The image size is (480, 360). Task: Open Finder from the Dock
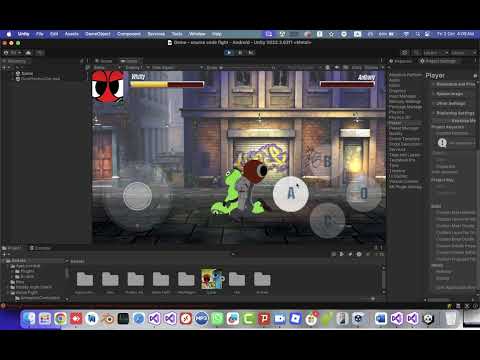click(x=29, y=319)
